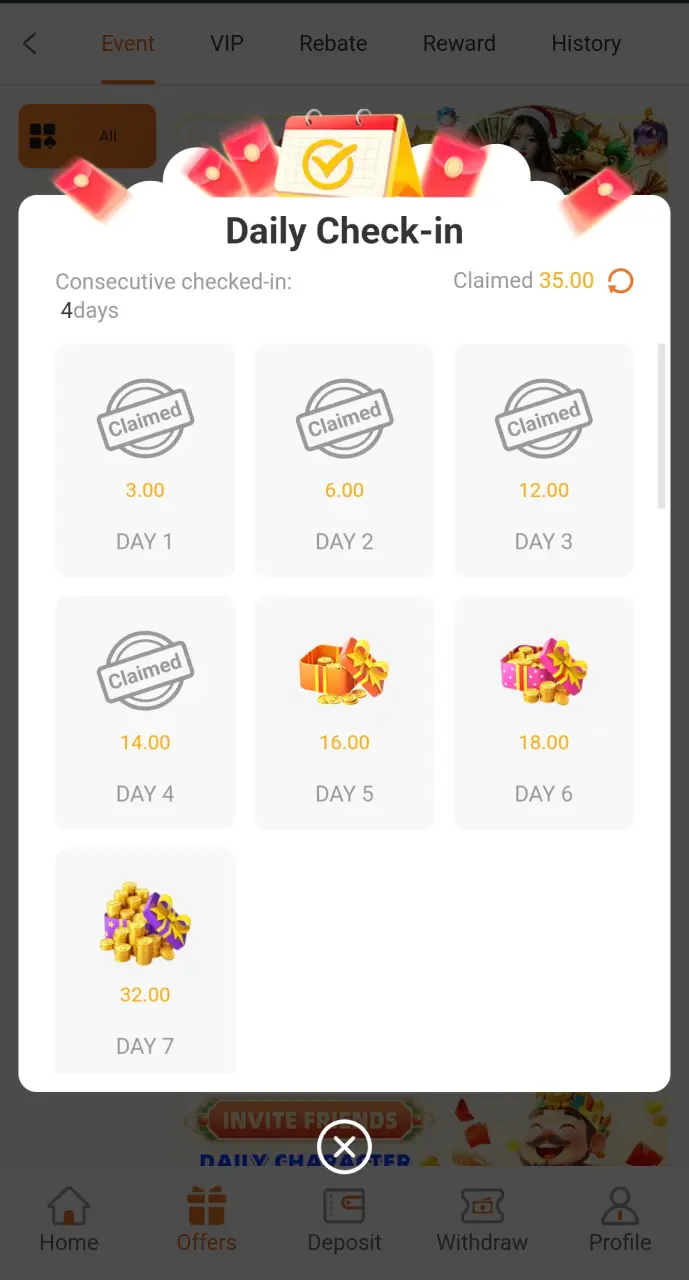The height and width of the screenshot is (1280, 689).
Task: Open the Day 7 purple coin gift
Action: (145, 923)
